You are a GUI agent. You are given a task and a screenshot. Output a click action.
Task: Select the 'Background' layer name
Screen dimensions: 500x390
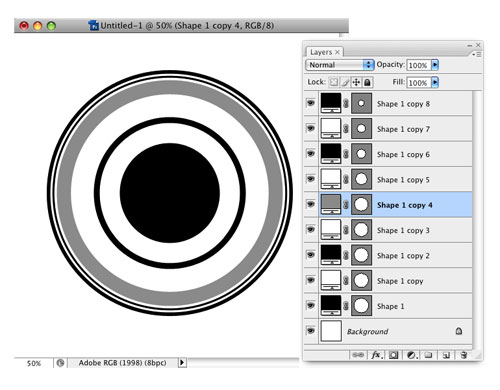click(368, 332)
